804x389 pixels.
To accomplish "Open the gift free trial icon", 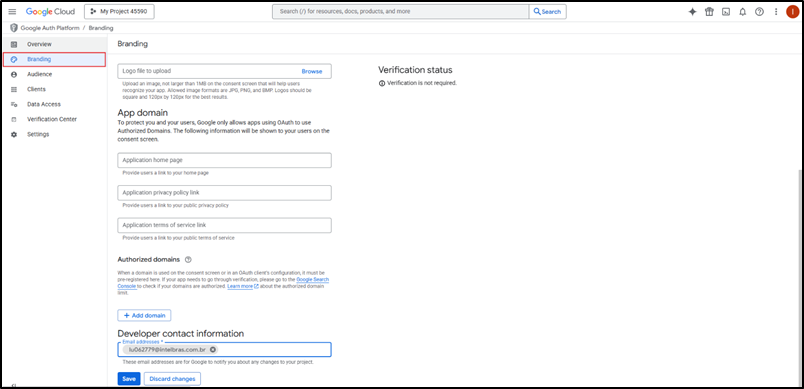I will point(709,11).
